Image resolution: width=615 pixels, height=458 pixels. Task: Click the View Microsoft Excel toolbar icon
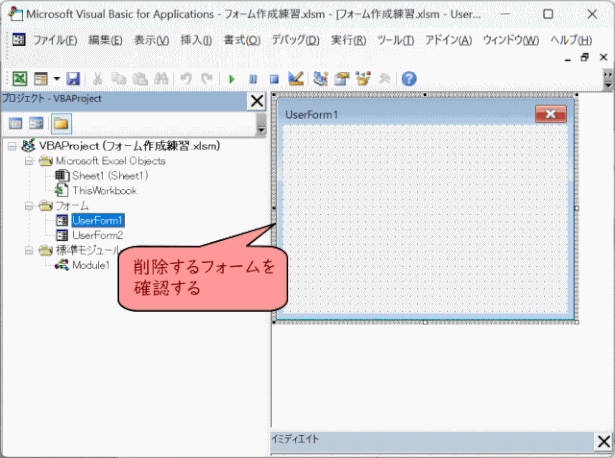[20, 79]
